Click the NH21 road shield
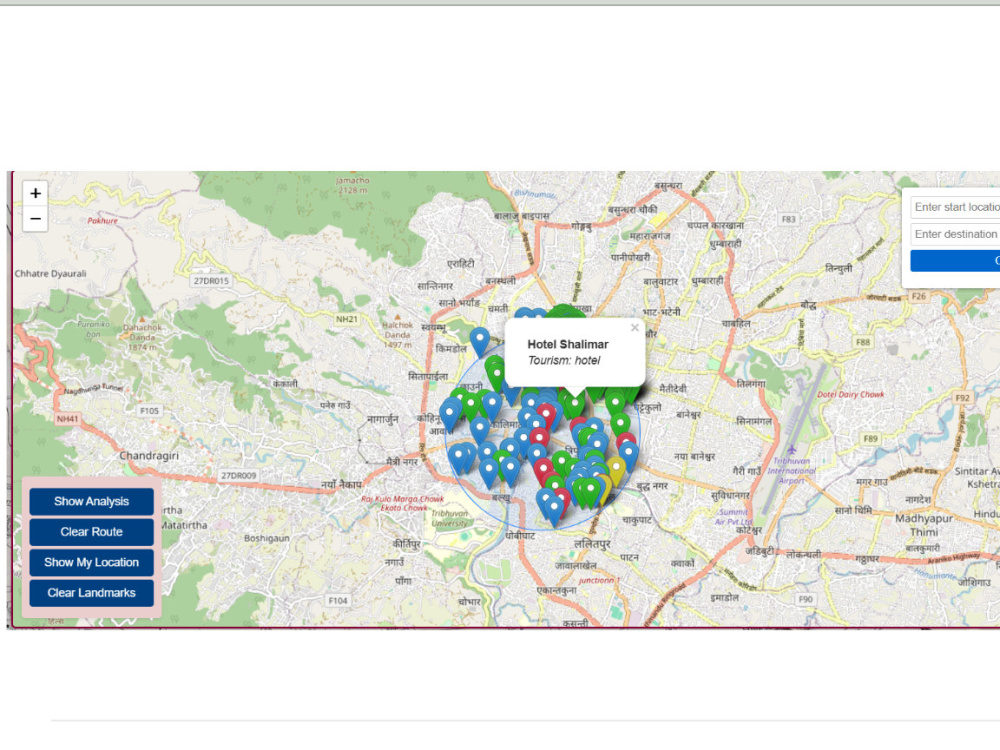 pyautogui.click(x=347, y=319)
